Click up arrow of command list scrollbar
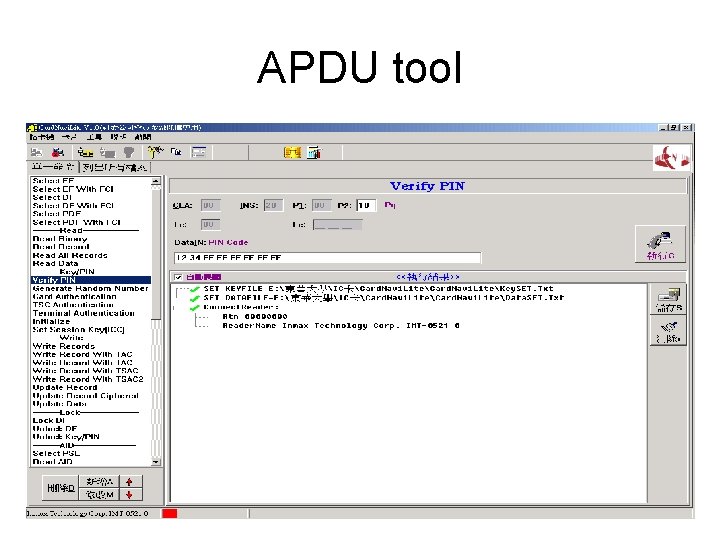 coord(156,181)
